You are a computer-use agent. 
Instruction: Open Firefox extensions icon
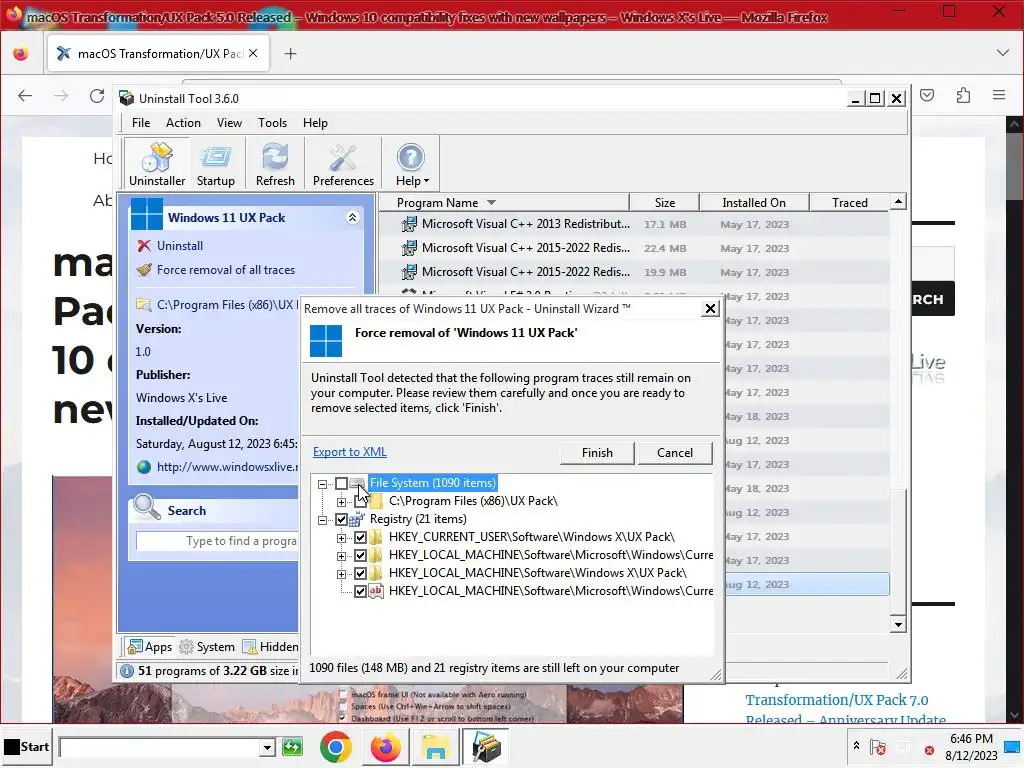point(963,95)
